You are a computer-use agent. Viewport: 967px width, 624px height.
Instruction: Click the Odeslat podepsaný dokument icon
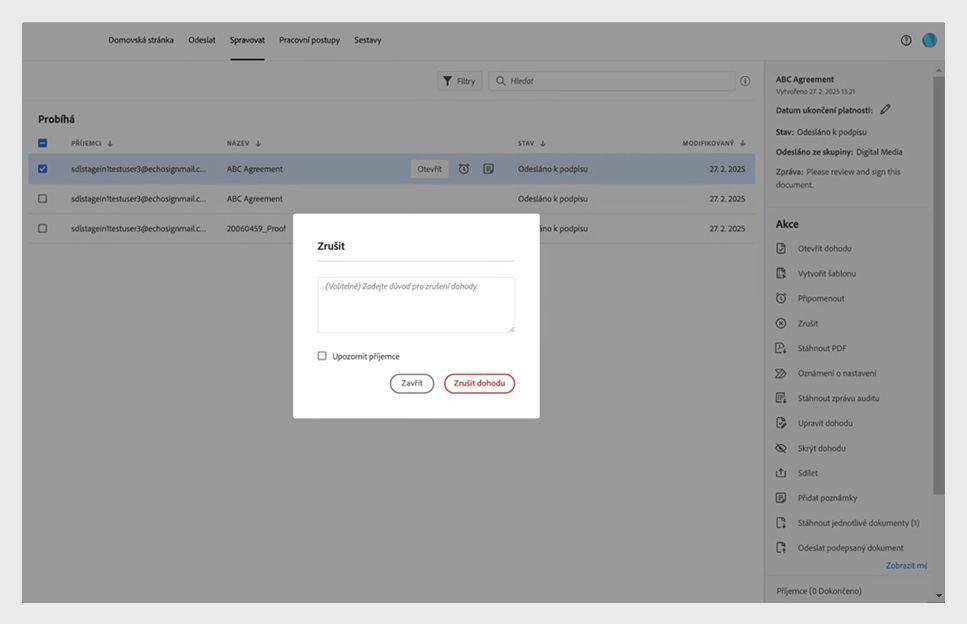pyautogui.click(x=781, y=548)
